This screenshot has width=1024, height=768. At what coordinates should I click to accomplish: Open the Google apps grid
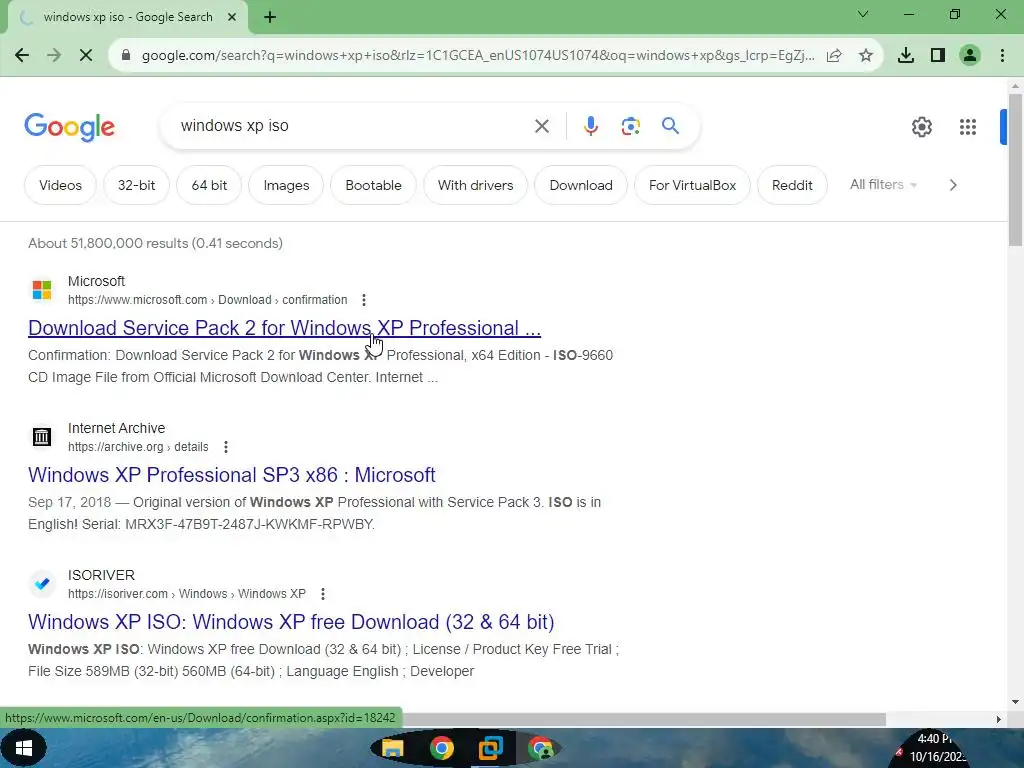[968, 127]
